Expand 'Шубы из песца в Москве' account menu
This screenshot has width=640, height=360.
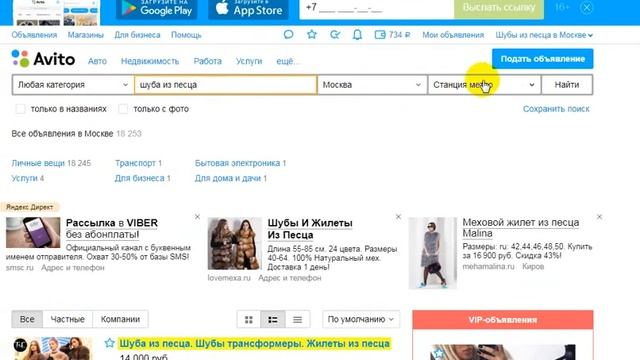(x=544, y=35)
